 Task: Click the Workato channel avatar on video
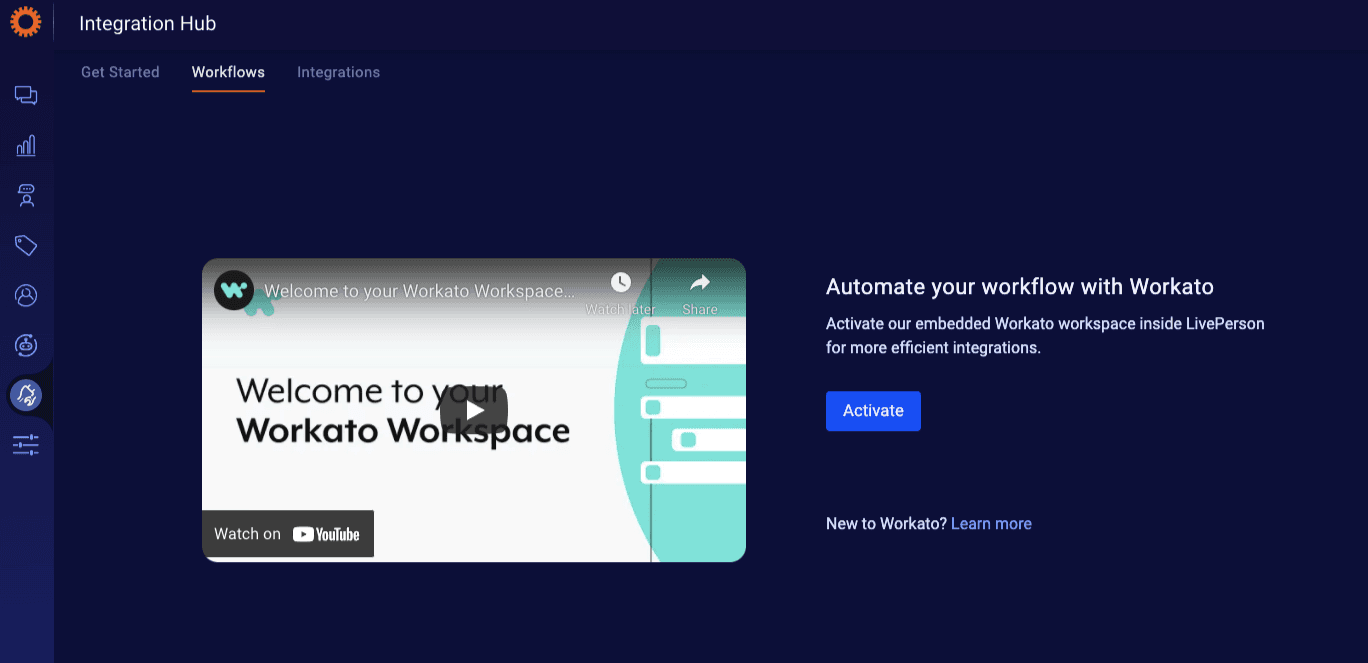234,291
